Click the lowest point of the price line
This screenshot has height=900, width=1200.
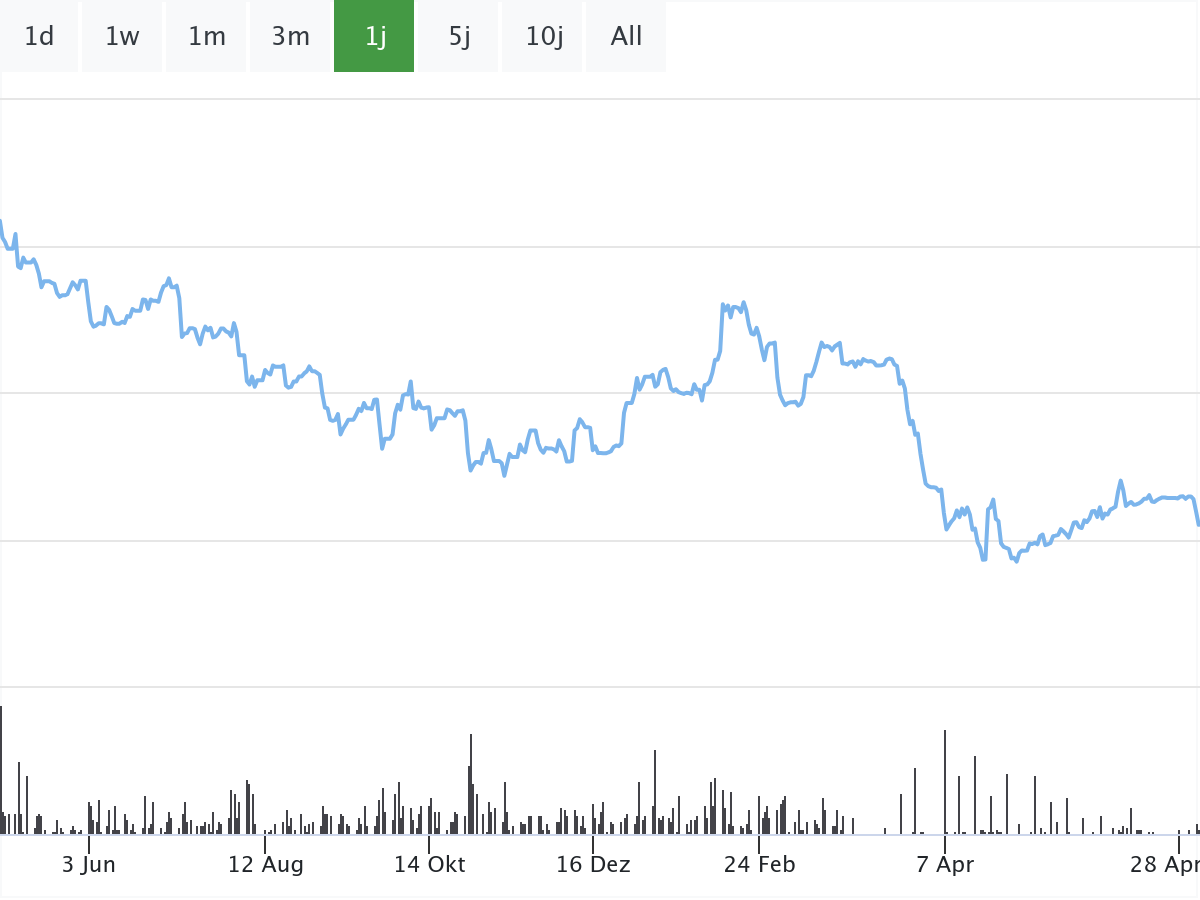point(1017,562)
